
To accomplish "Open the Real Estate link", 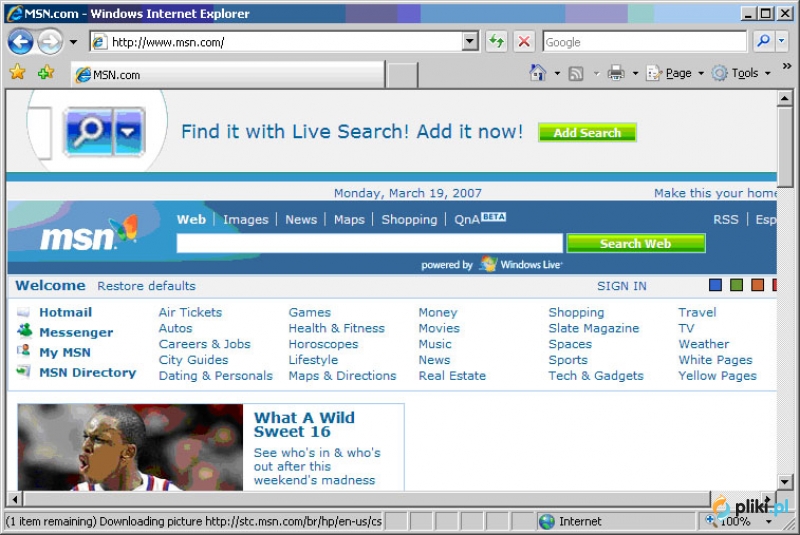I will pos(452,376).
